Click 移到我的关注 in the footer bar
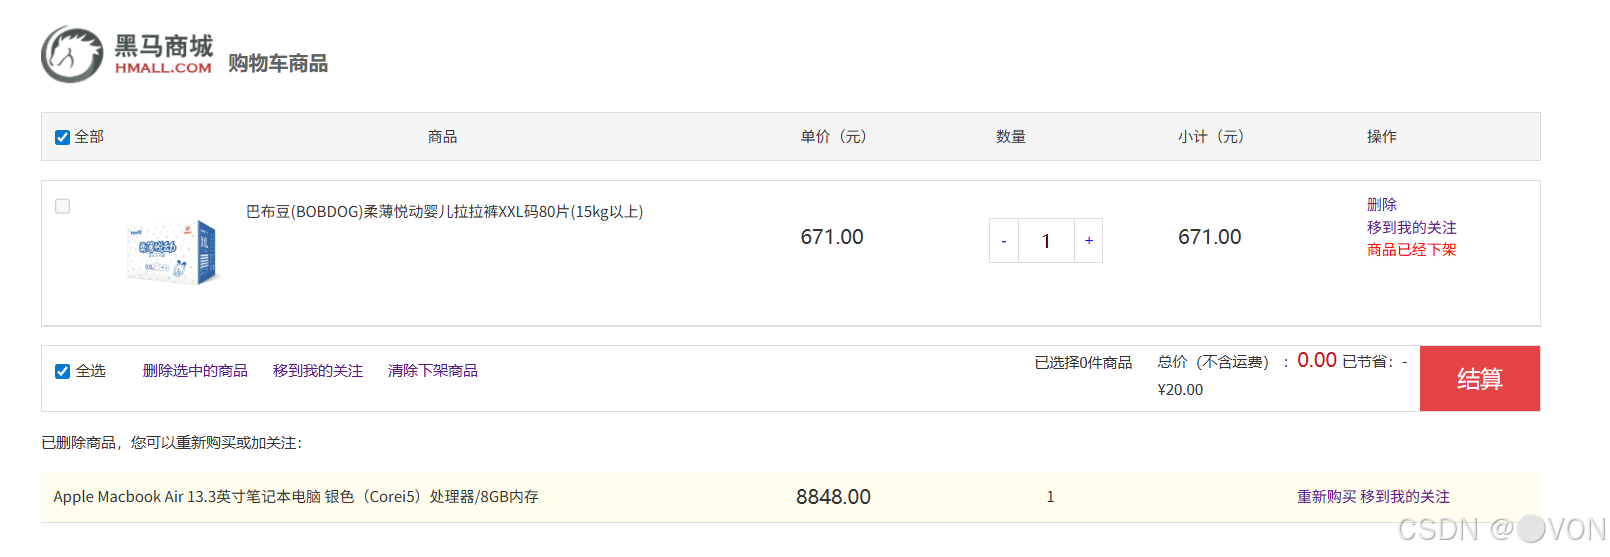The image size is (1610, 557). [x=318, y=371]
